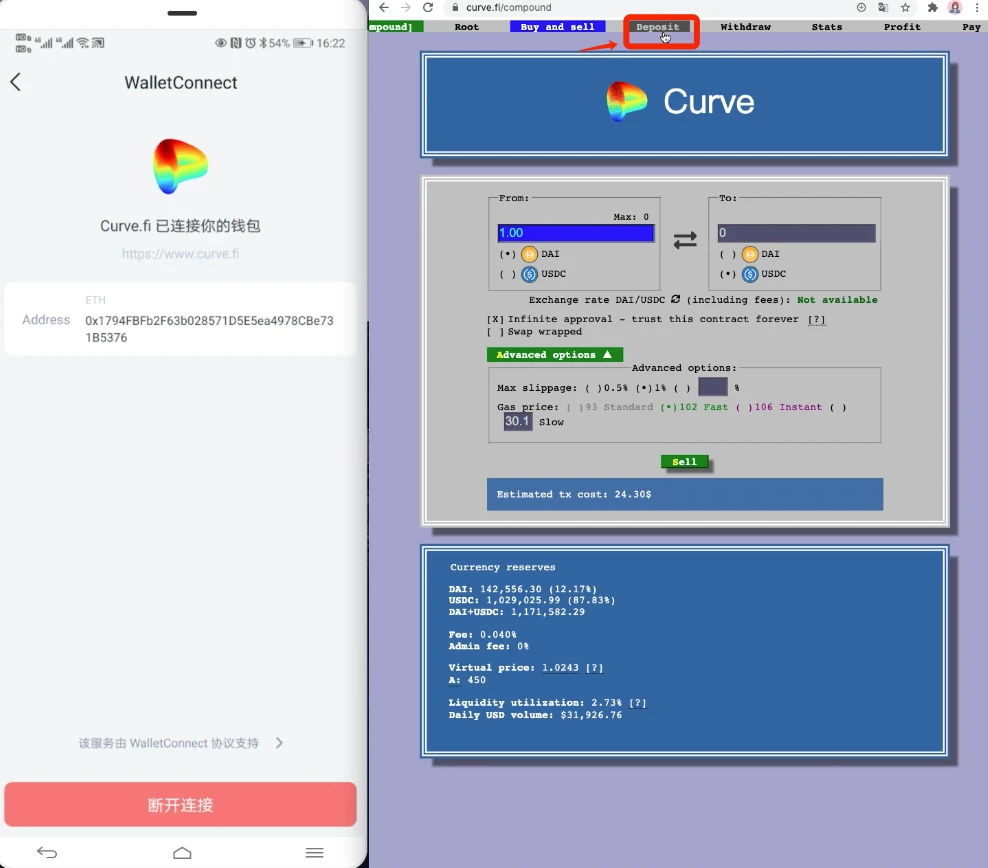Toggle Infinite approval checkbox
The height and width of the screenshot is (868, 988).
coord(495,319)
